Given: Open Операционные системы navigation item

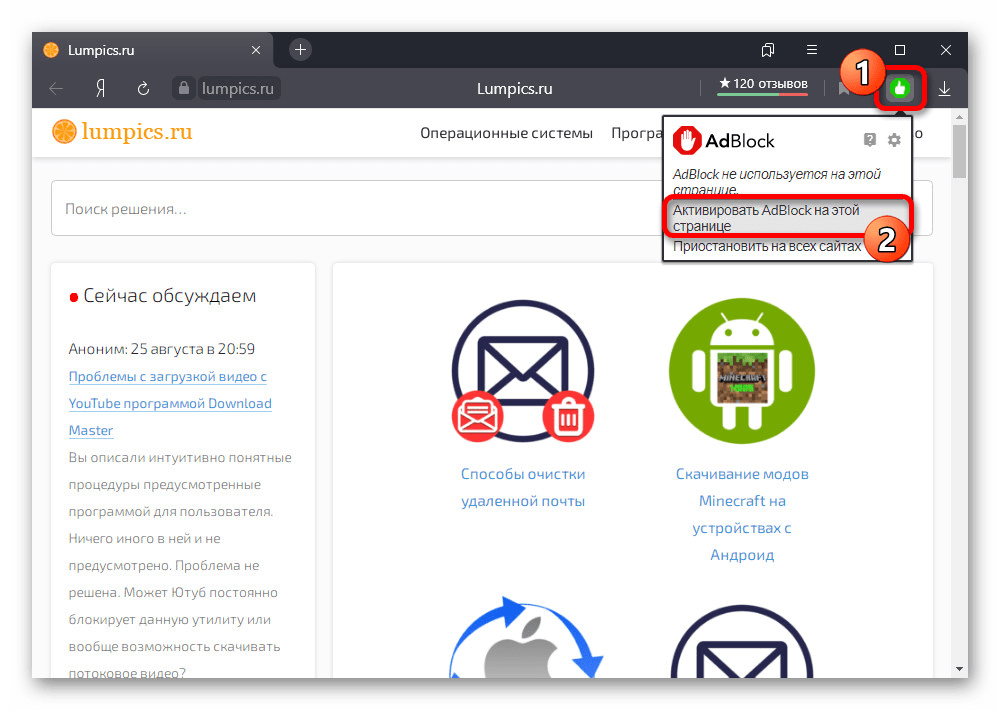Looking at the screenshot, I should 506,133.
